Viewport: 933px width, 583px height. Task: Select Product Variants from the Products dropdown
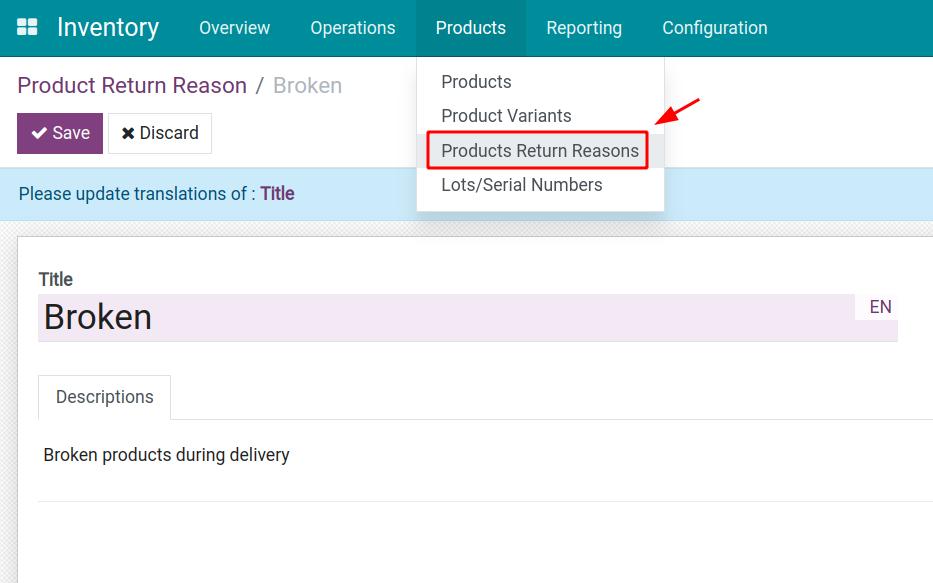click(505, 116)
